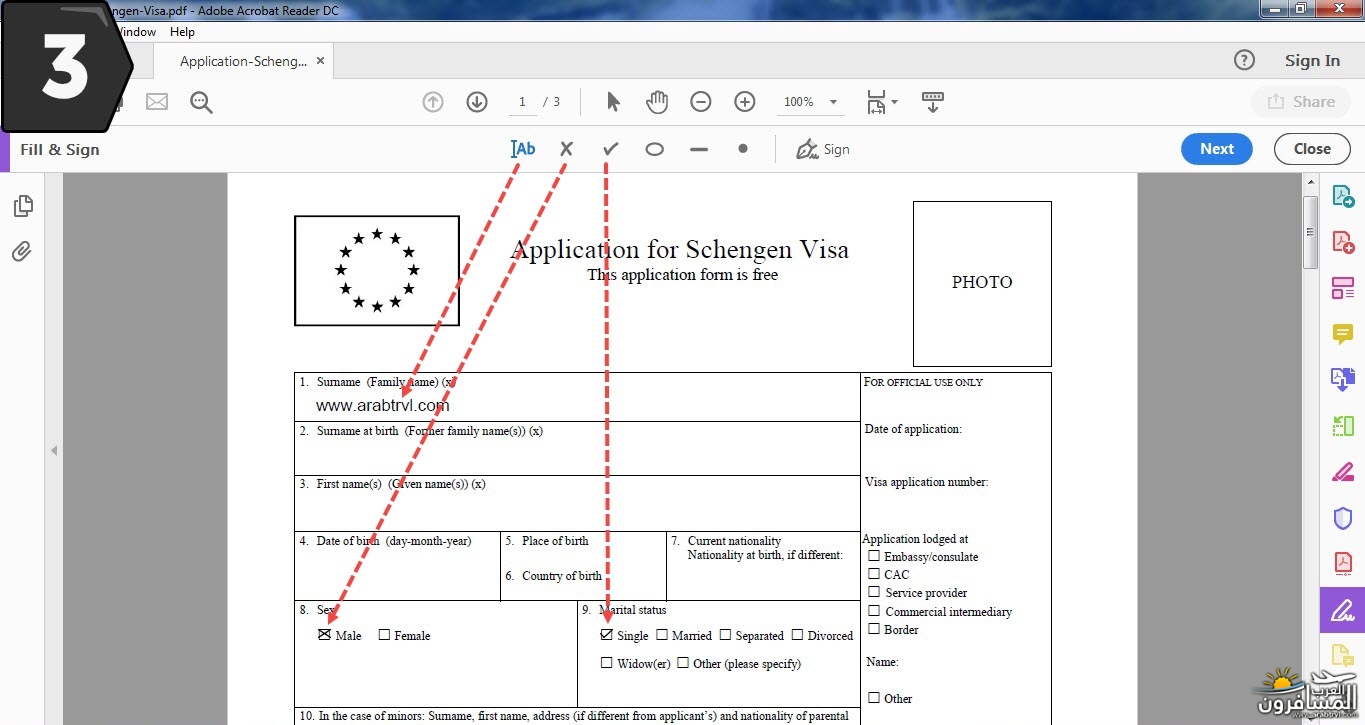Image resolution: width=1365 pixels, height=725 pixels.
Task: Click the blue Next button
Action: (x=1216, y=149)
